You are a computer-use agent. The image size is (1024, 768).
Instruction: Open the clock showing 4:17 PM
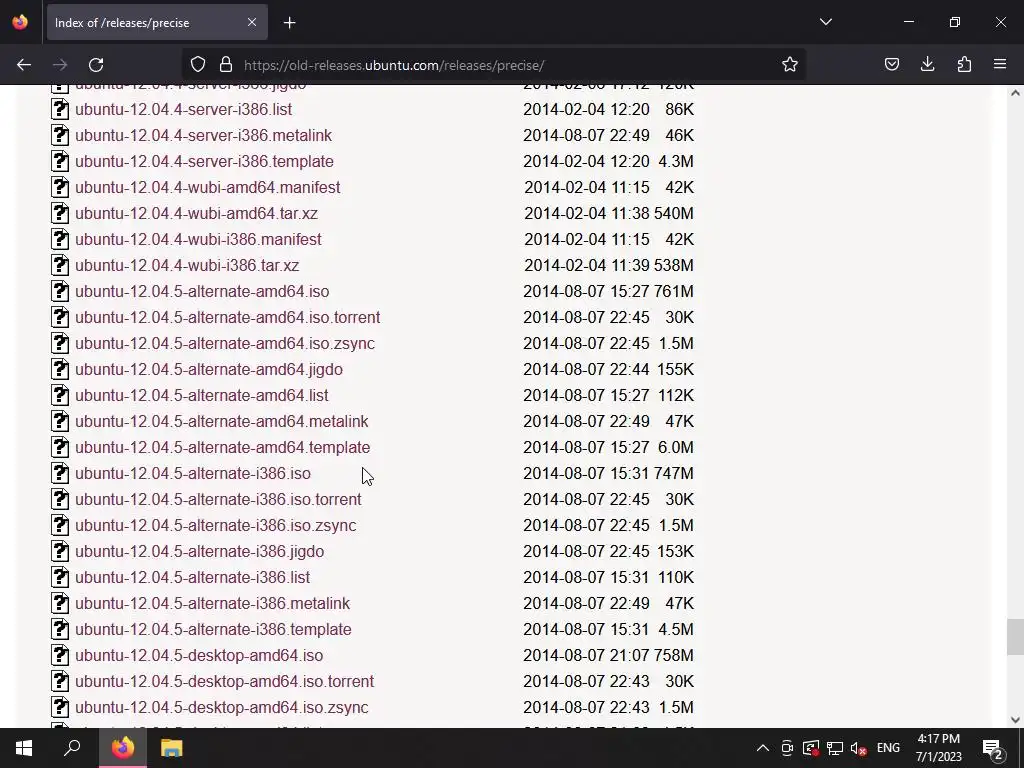(x=938, y=748)
